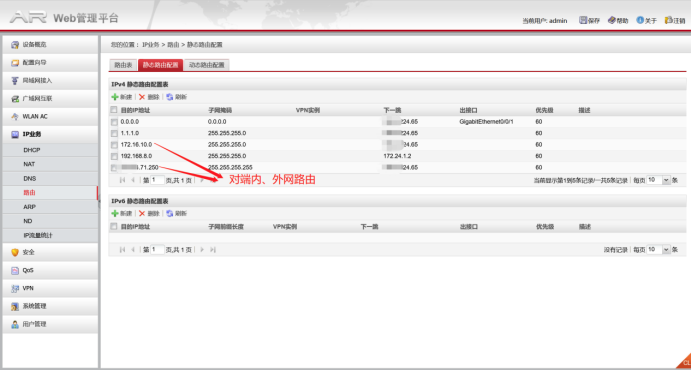Click IP业务 in the breadcrumb path
691x370 pixels.
(x=150, y=45)
